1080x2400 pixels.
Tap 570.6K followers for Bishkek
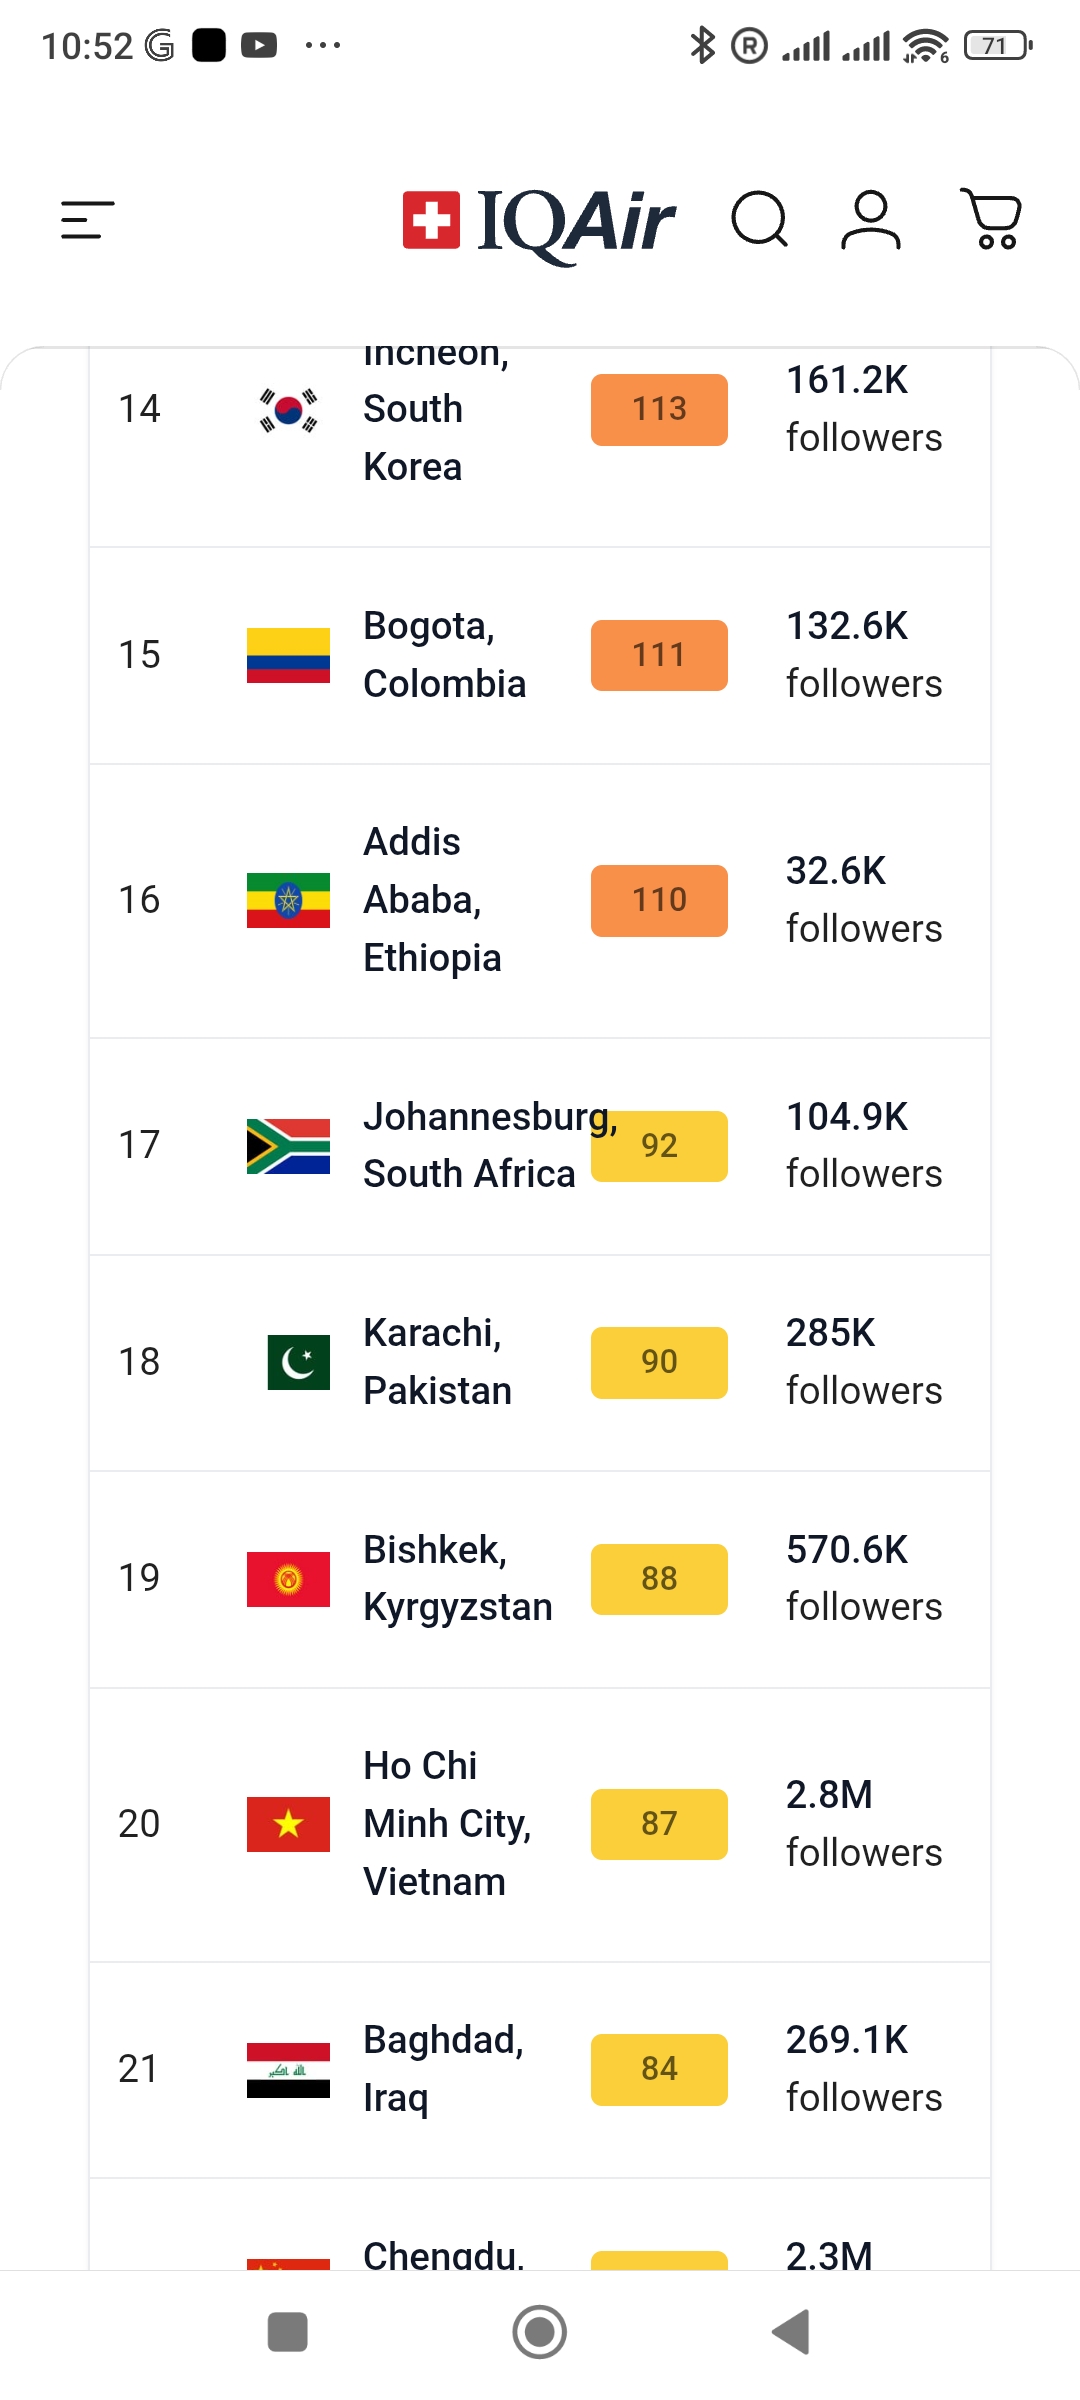(864, 1579)
